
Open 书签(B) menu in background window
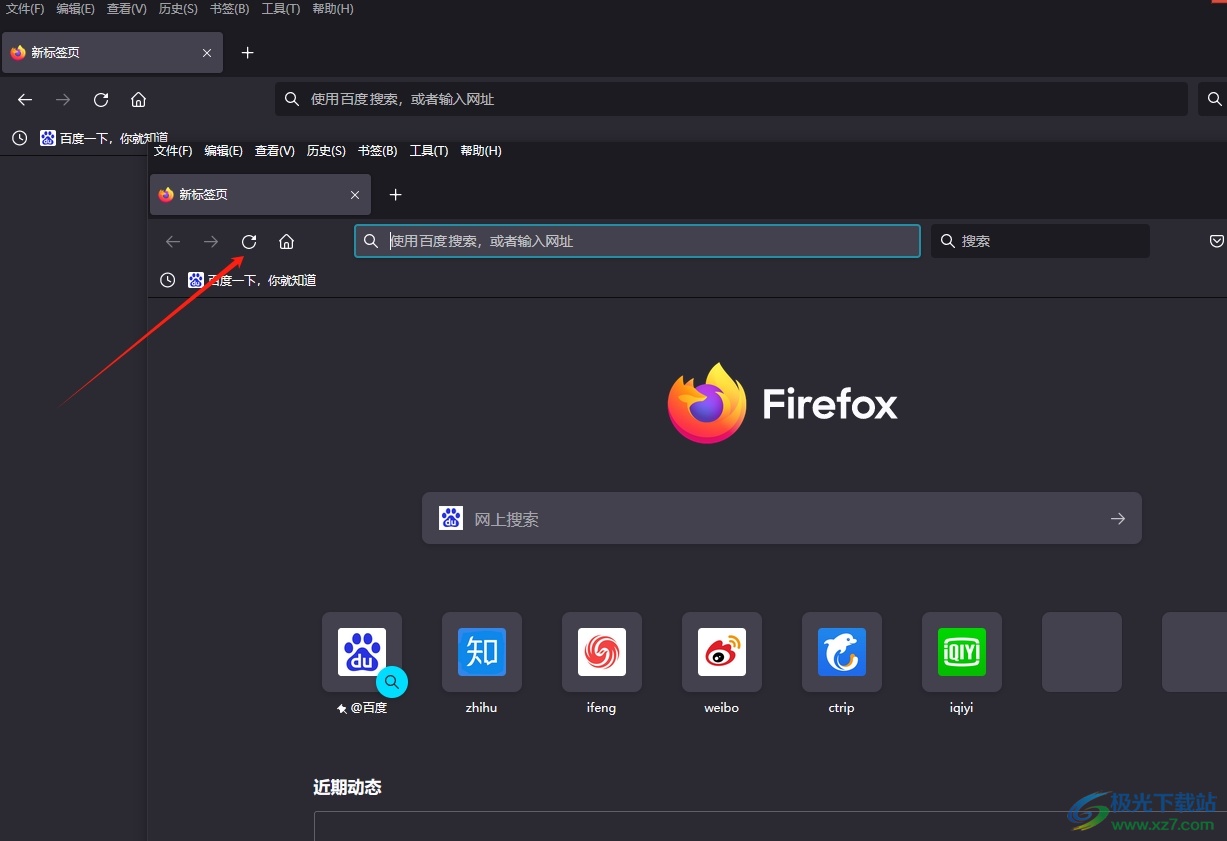230,9
